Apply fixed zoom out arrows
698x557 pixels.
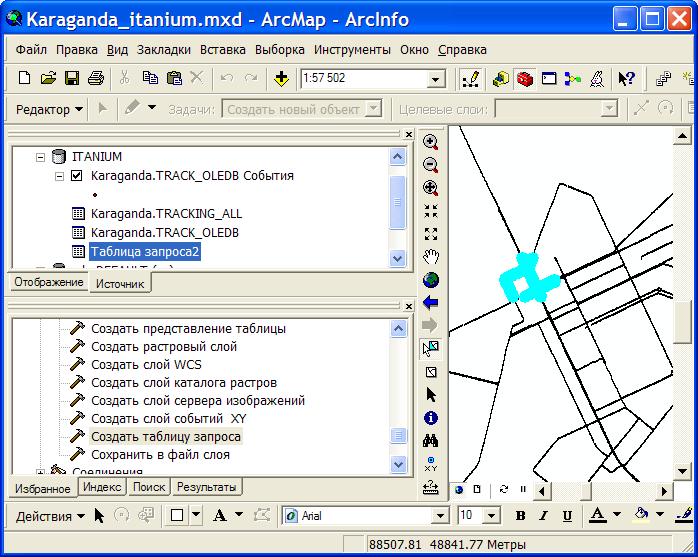(x=430, y=233)
